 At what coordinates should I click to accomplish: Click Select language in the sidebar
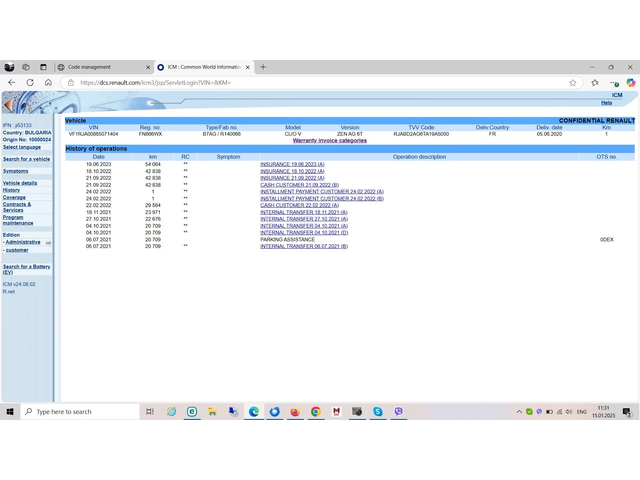click(x=22, y=147)
